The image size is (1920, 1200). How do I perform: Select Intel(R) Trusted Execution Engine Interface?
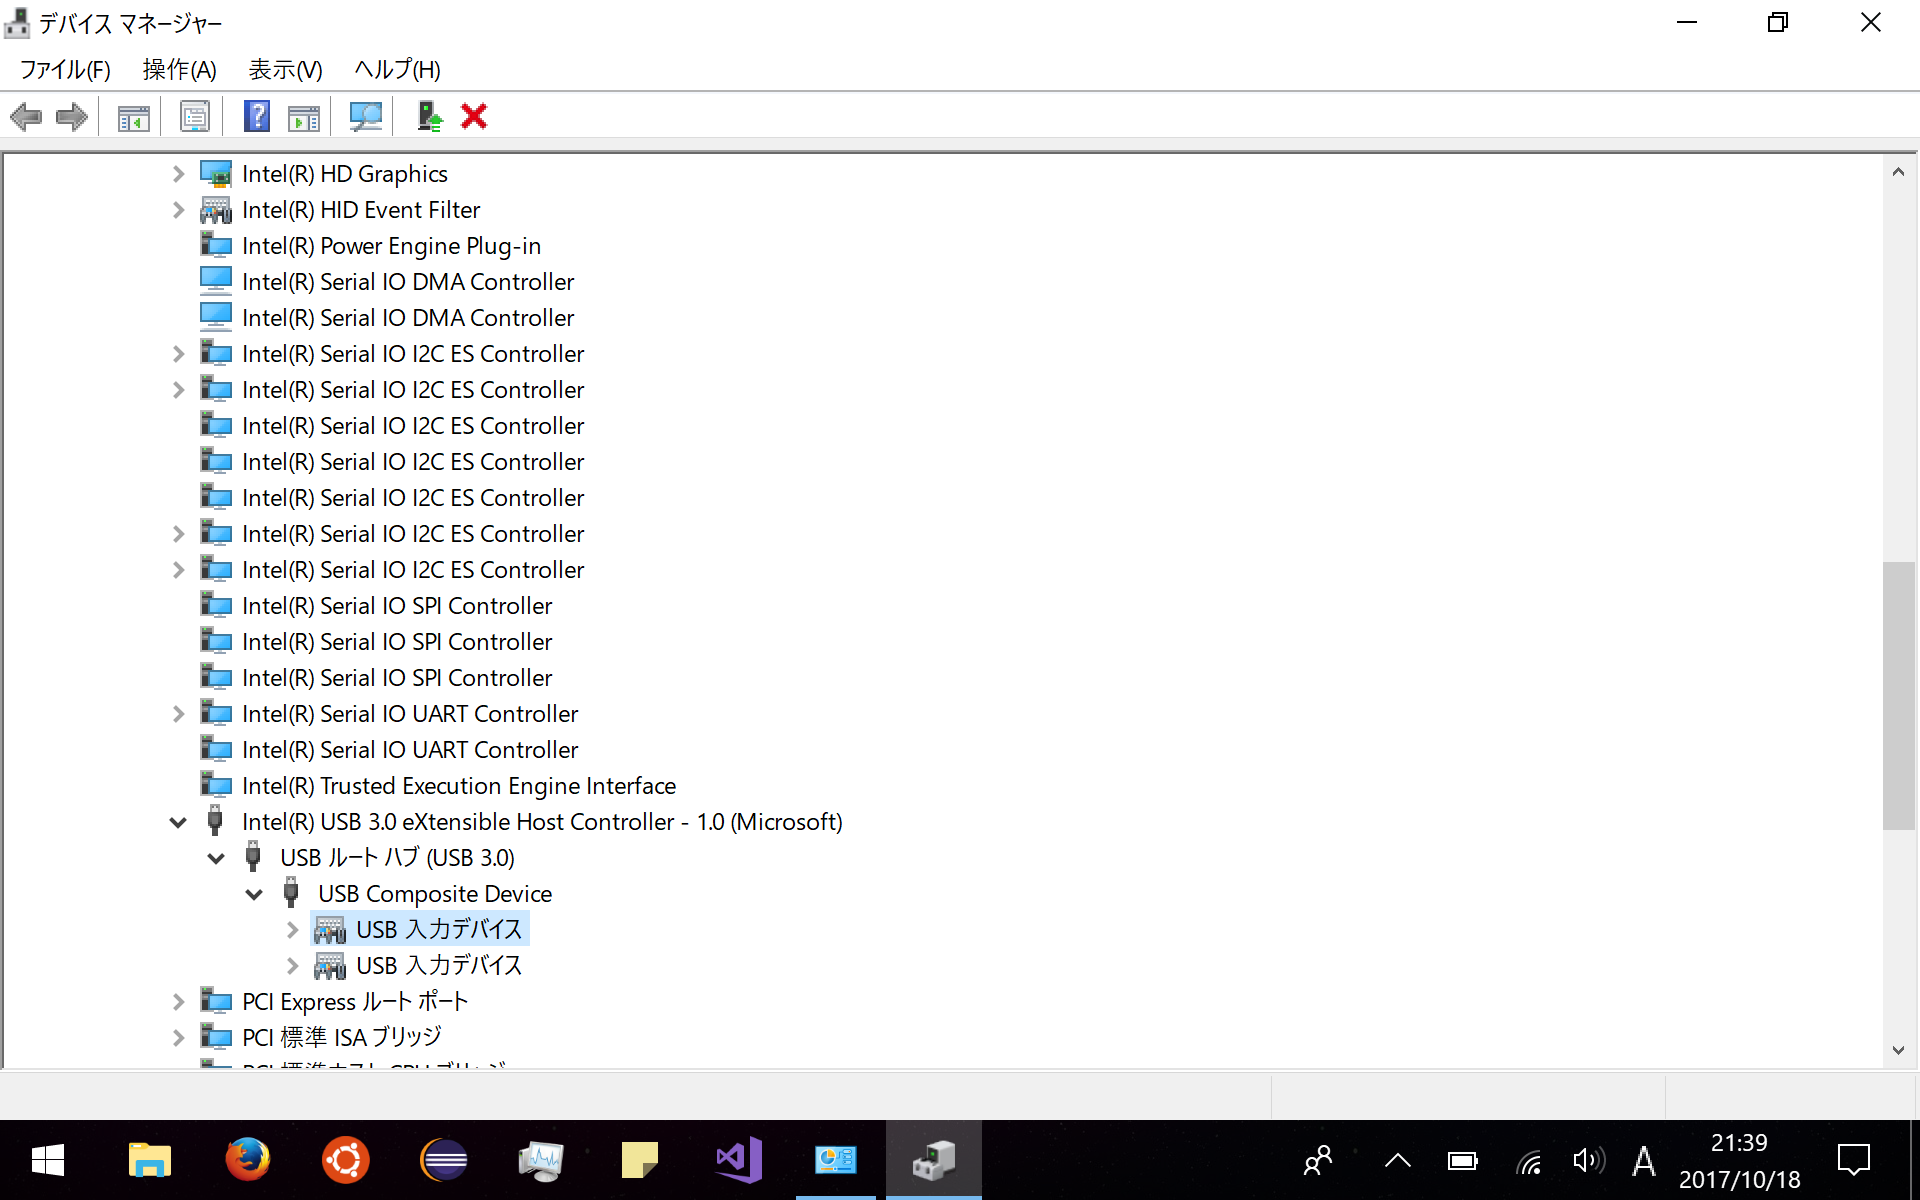pos(458,786)
